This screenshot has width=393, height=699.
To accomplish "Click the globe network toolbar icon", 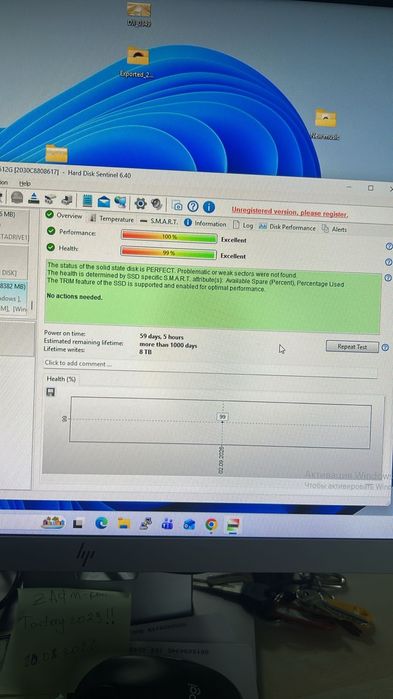I will point(120,202).
